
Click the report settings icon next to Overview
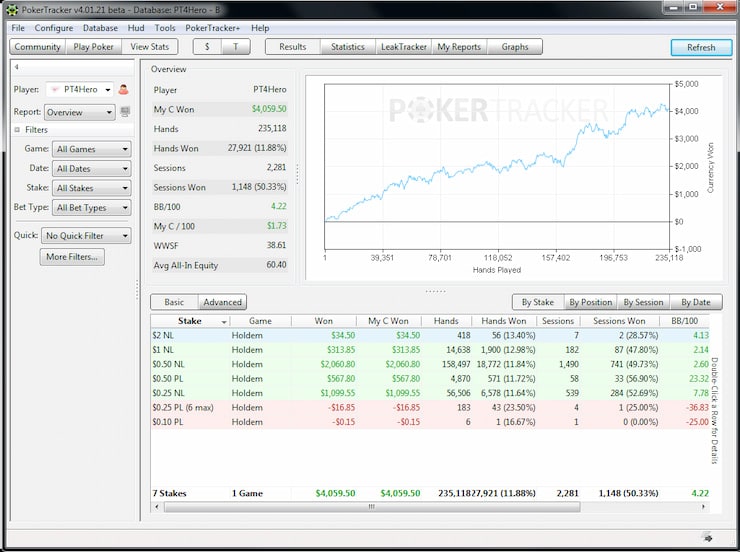(x=125, y=112)
